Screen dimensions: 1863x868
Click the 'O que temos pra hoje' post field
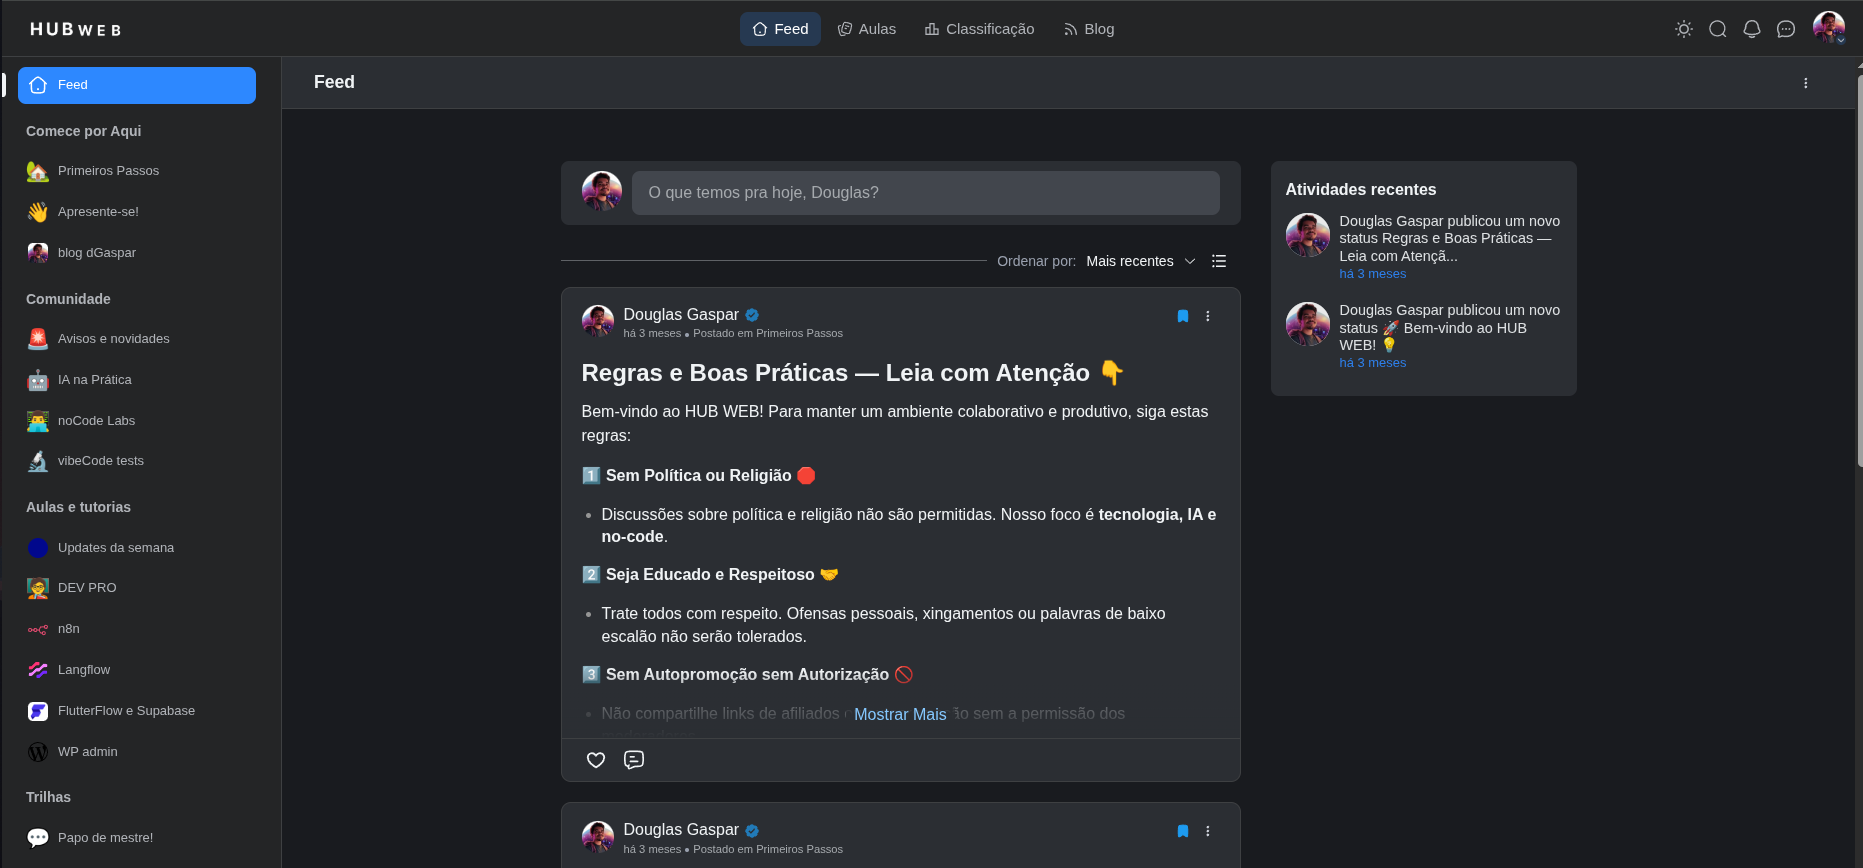925,193
